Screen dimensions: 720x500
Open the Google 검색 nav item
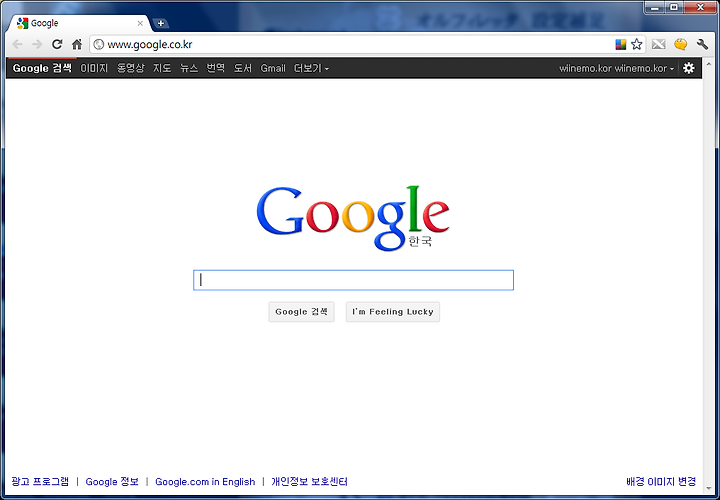point(42,68)
